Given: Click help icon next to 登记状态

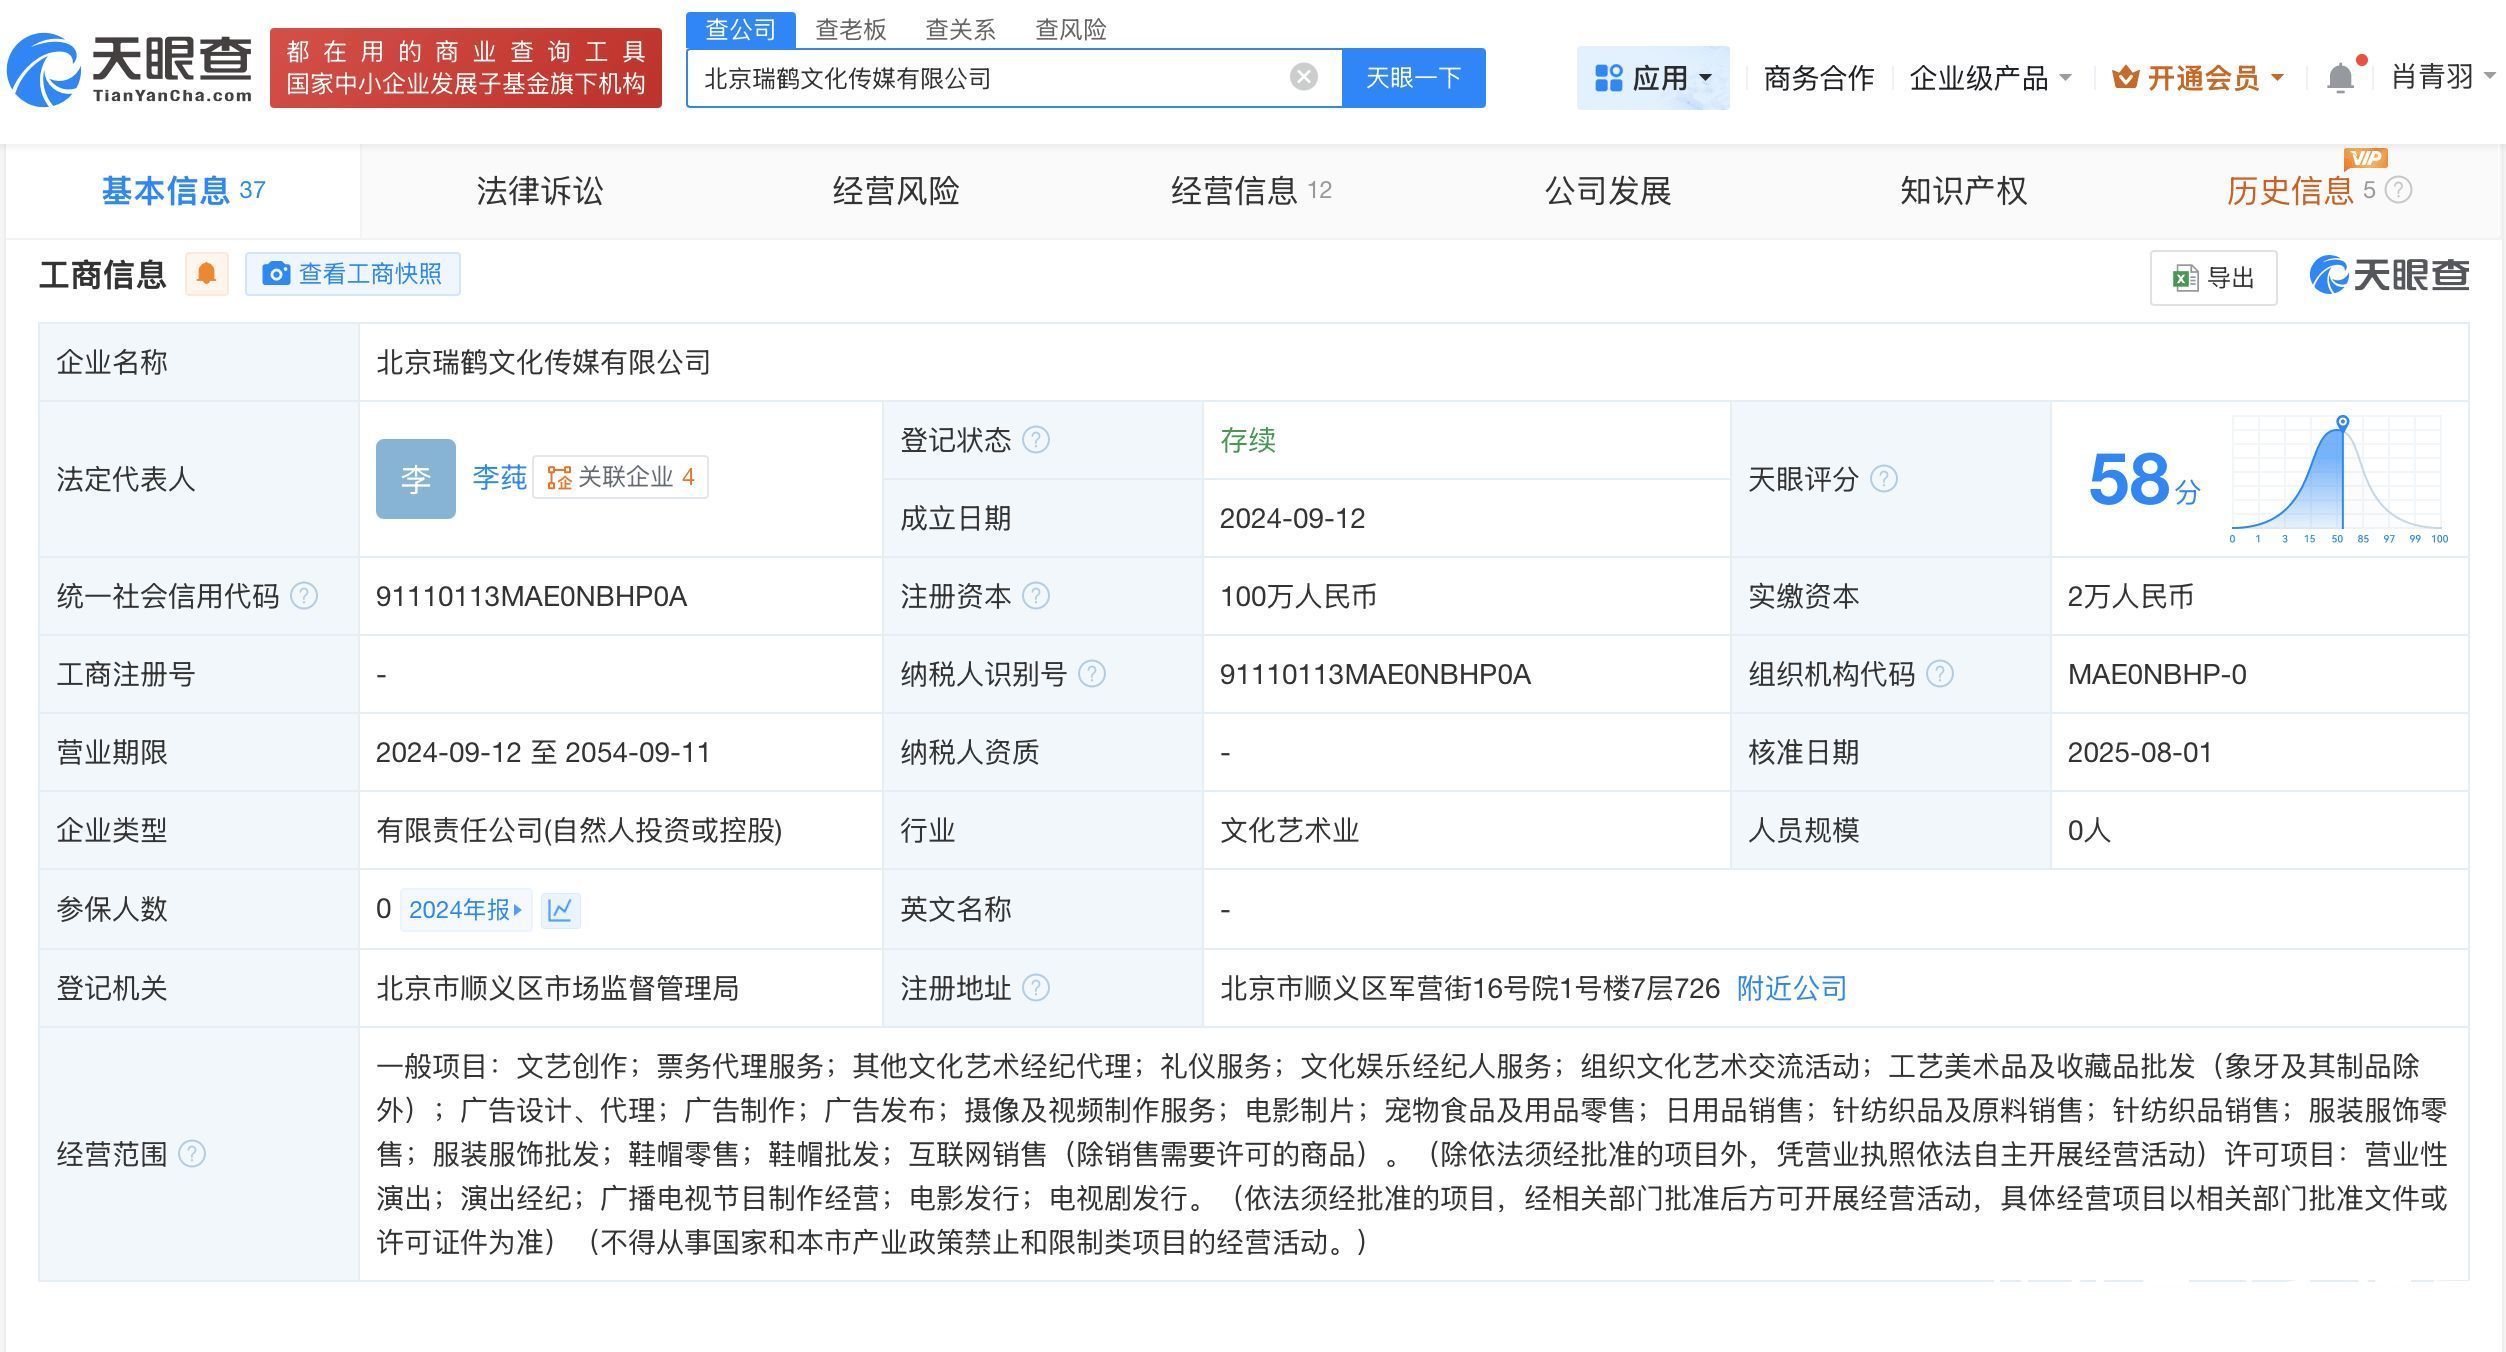Looking at the screenshot, I should [x=1036, y=440].
